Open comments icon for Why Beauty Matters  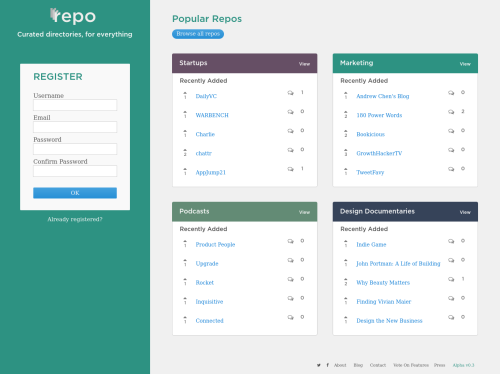(451, 279)
